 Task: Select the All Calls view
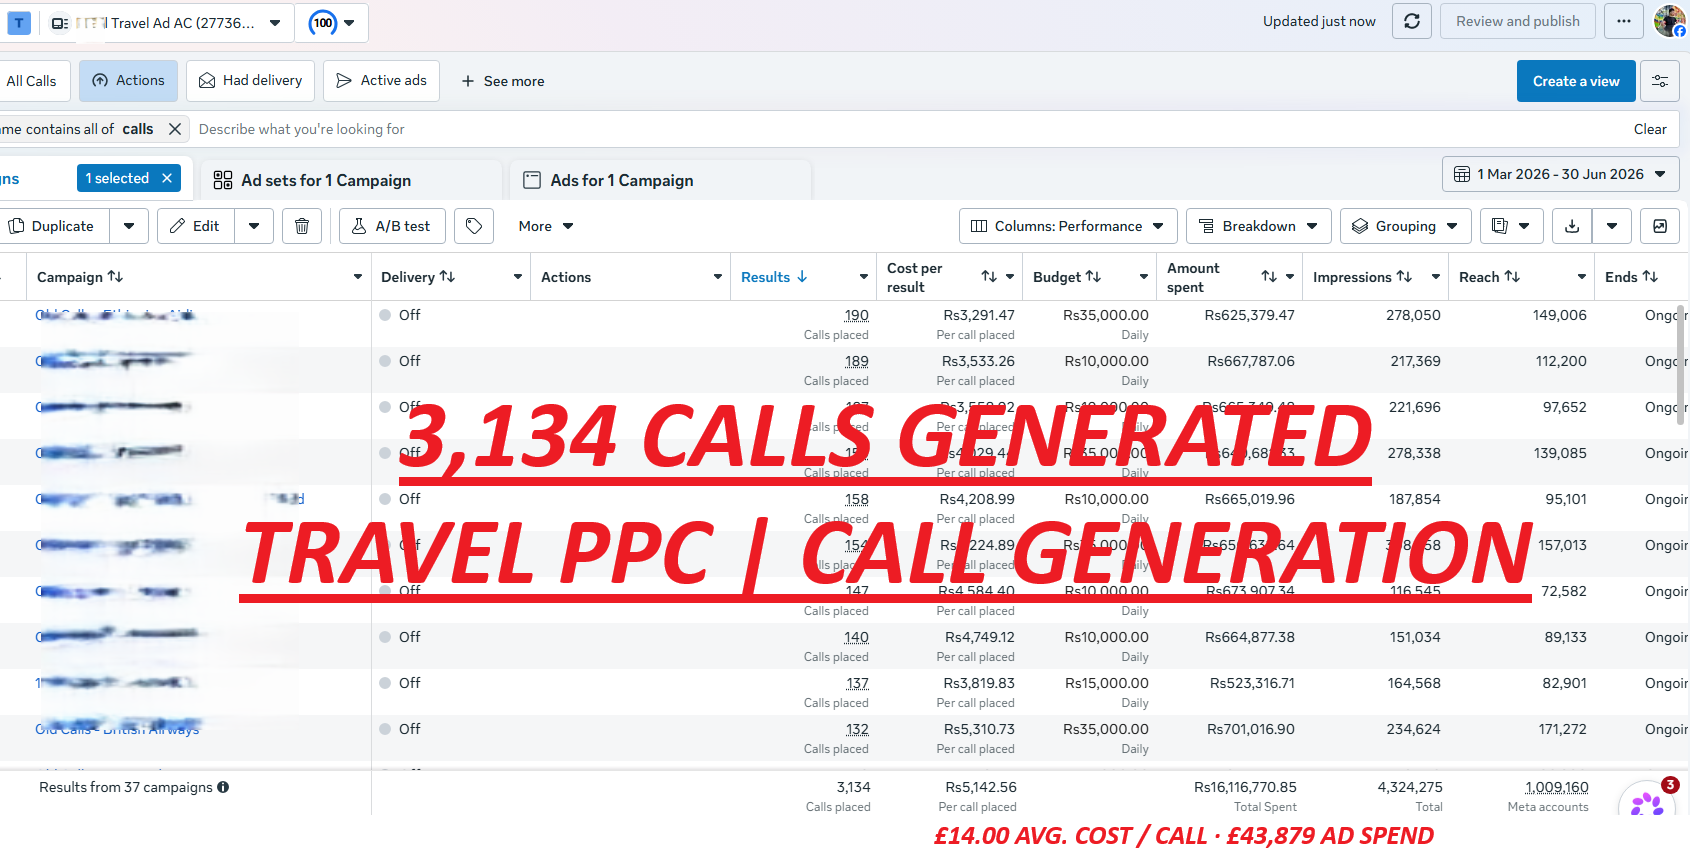pos(34,81)
